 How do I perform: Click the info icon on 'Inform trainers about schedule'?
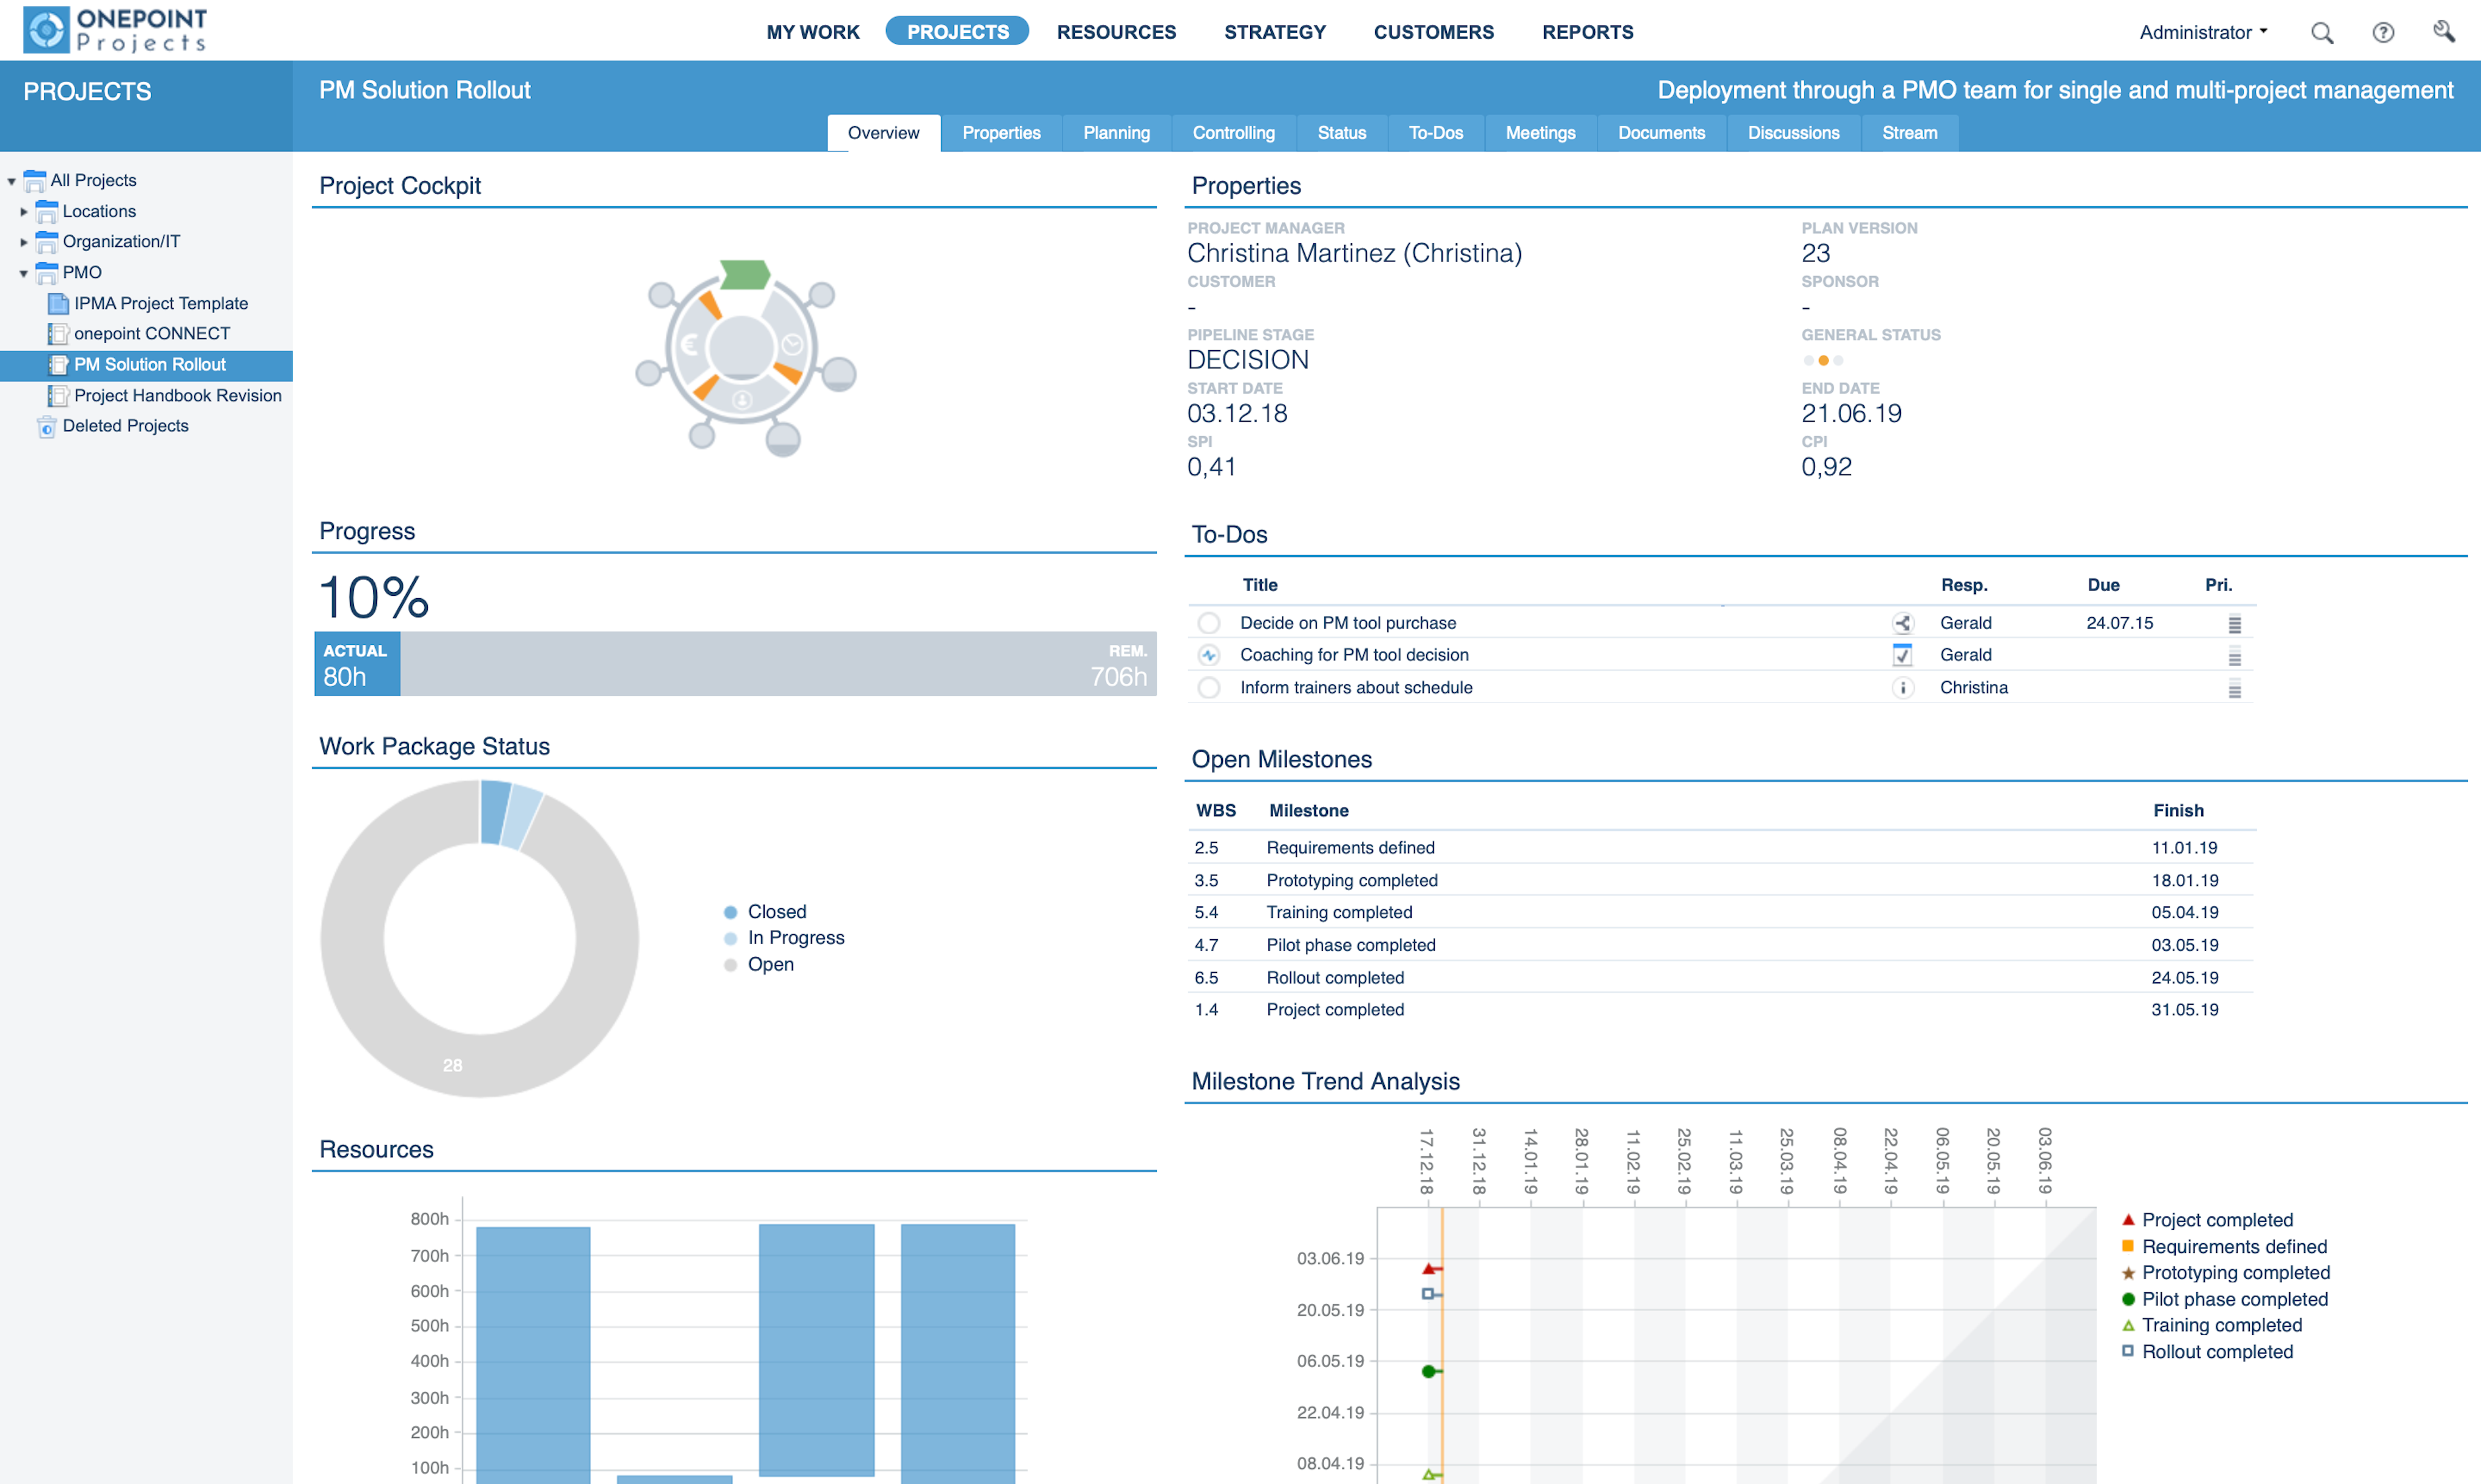tap(1903, 688)
